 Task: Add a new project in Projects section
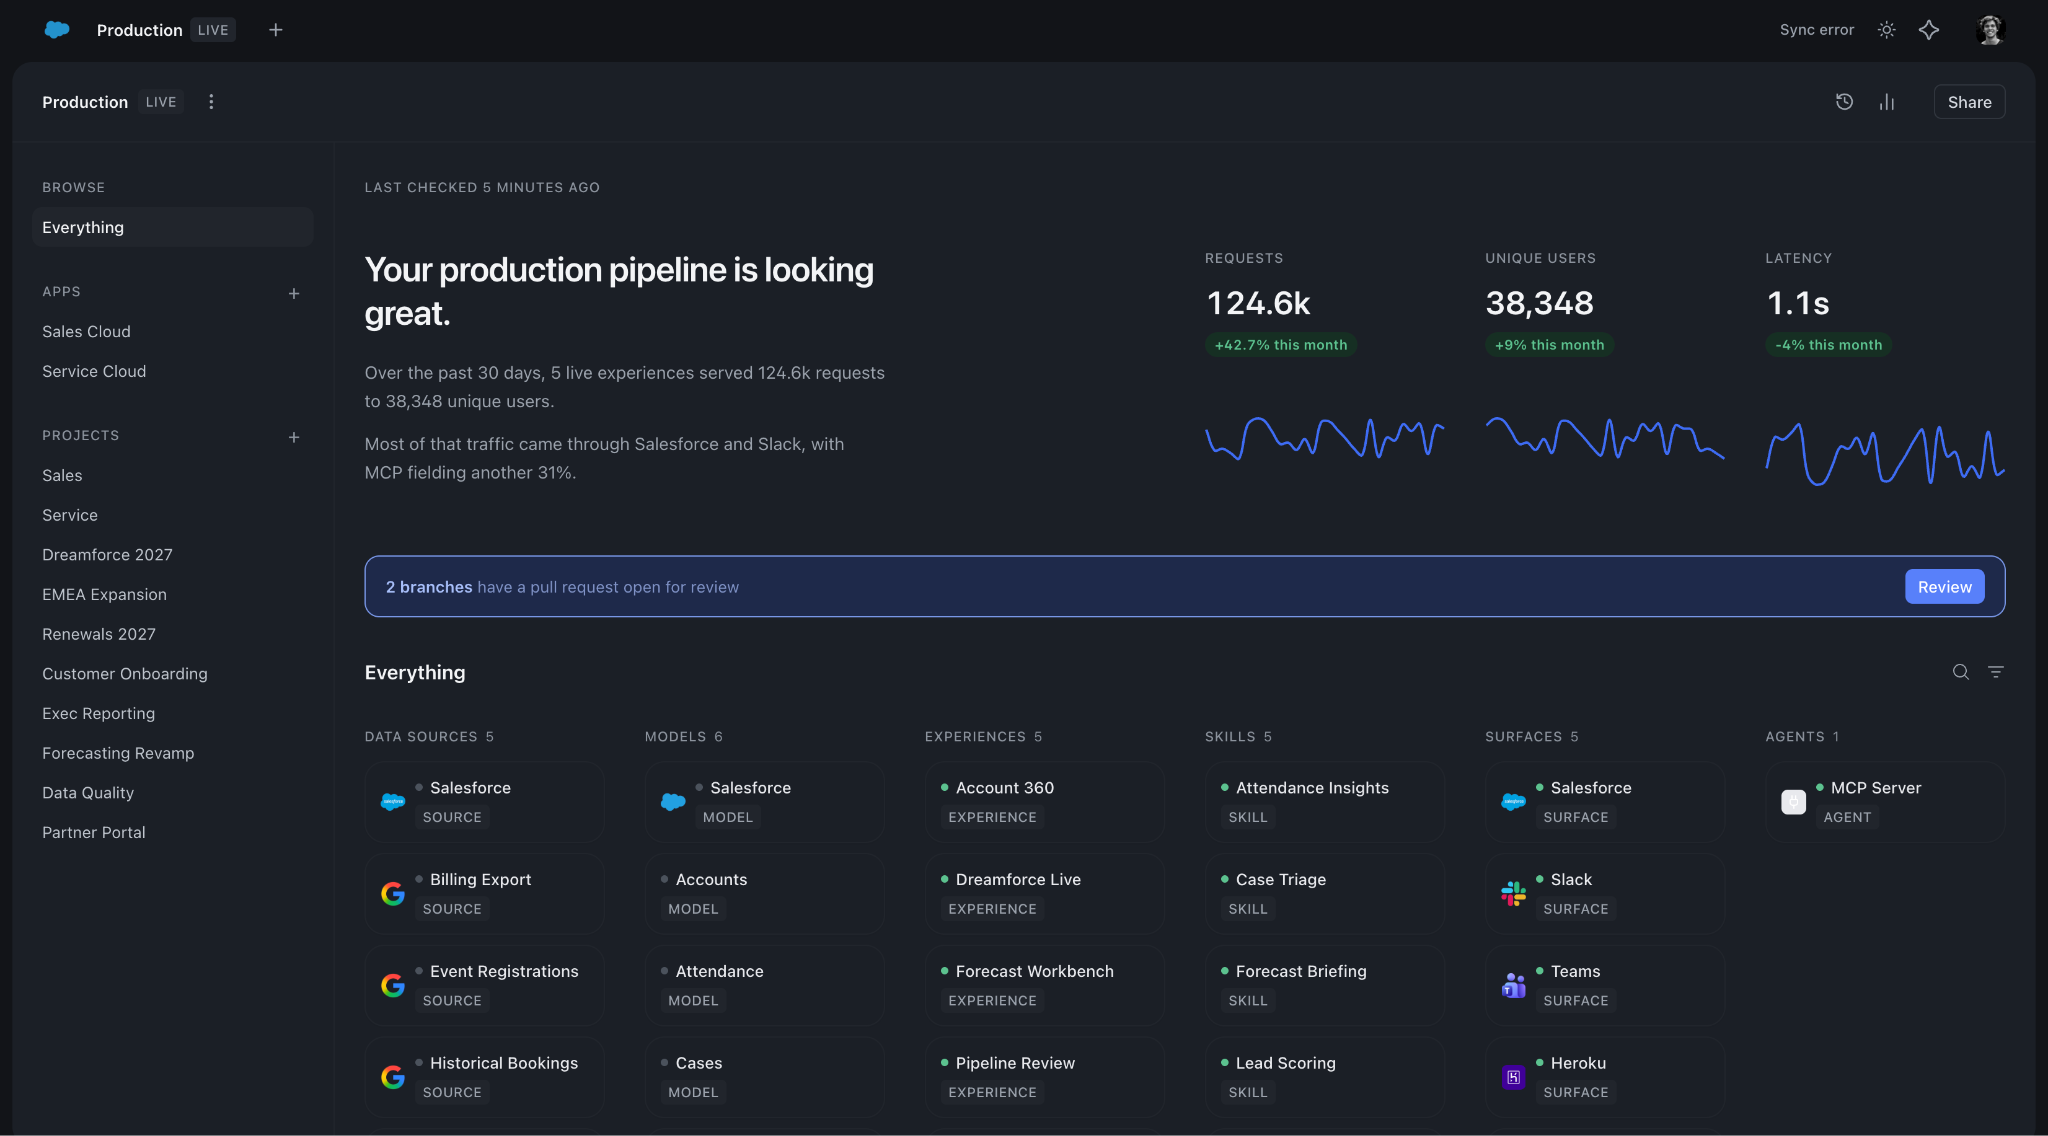pyautogui.click(x=294, y=437)
